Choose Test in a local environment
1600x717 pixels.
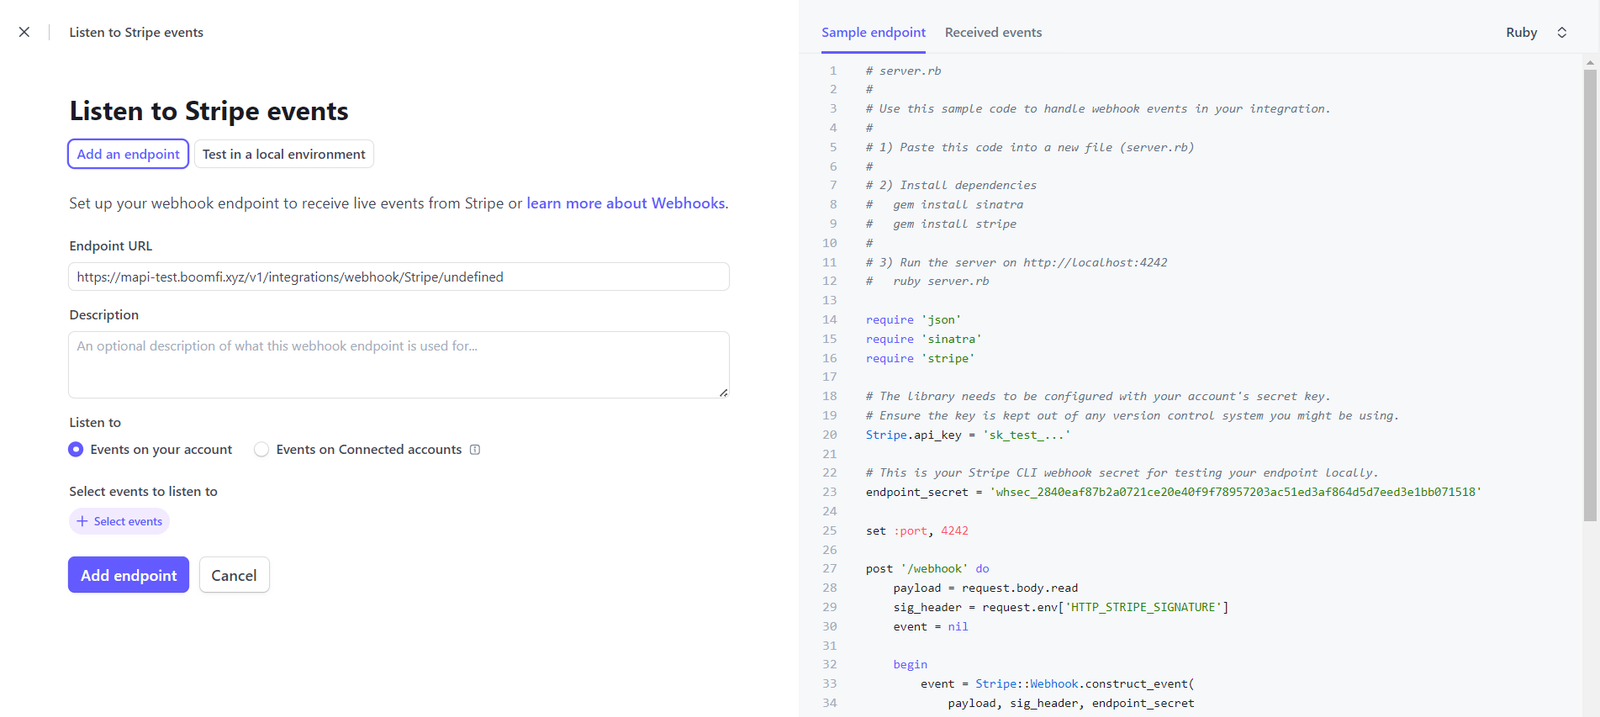(x=284, y=154)
